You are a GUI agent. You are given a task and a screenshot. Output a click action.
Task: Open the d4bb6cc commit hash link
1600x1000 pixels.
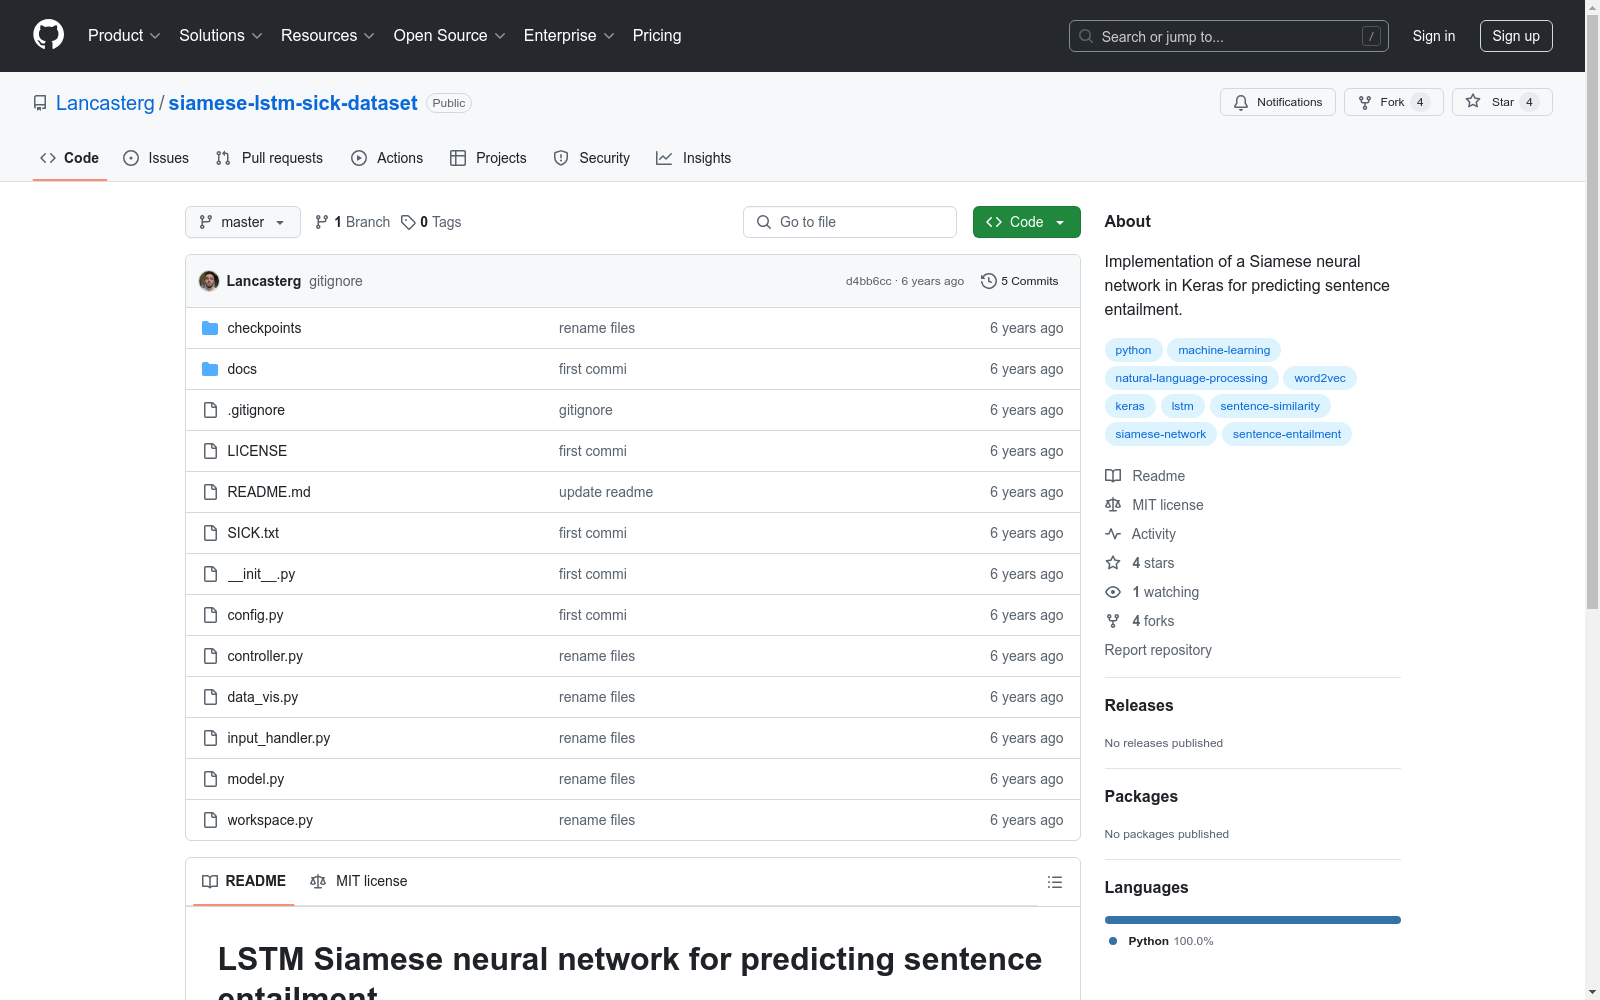click(868, 281)
